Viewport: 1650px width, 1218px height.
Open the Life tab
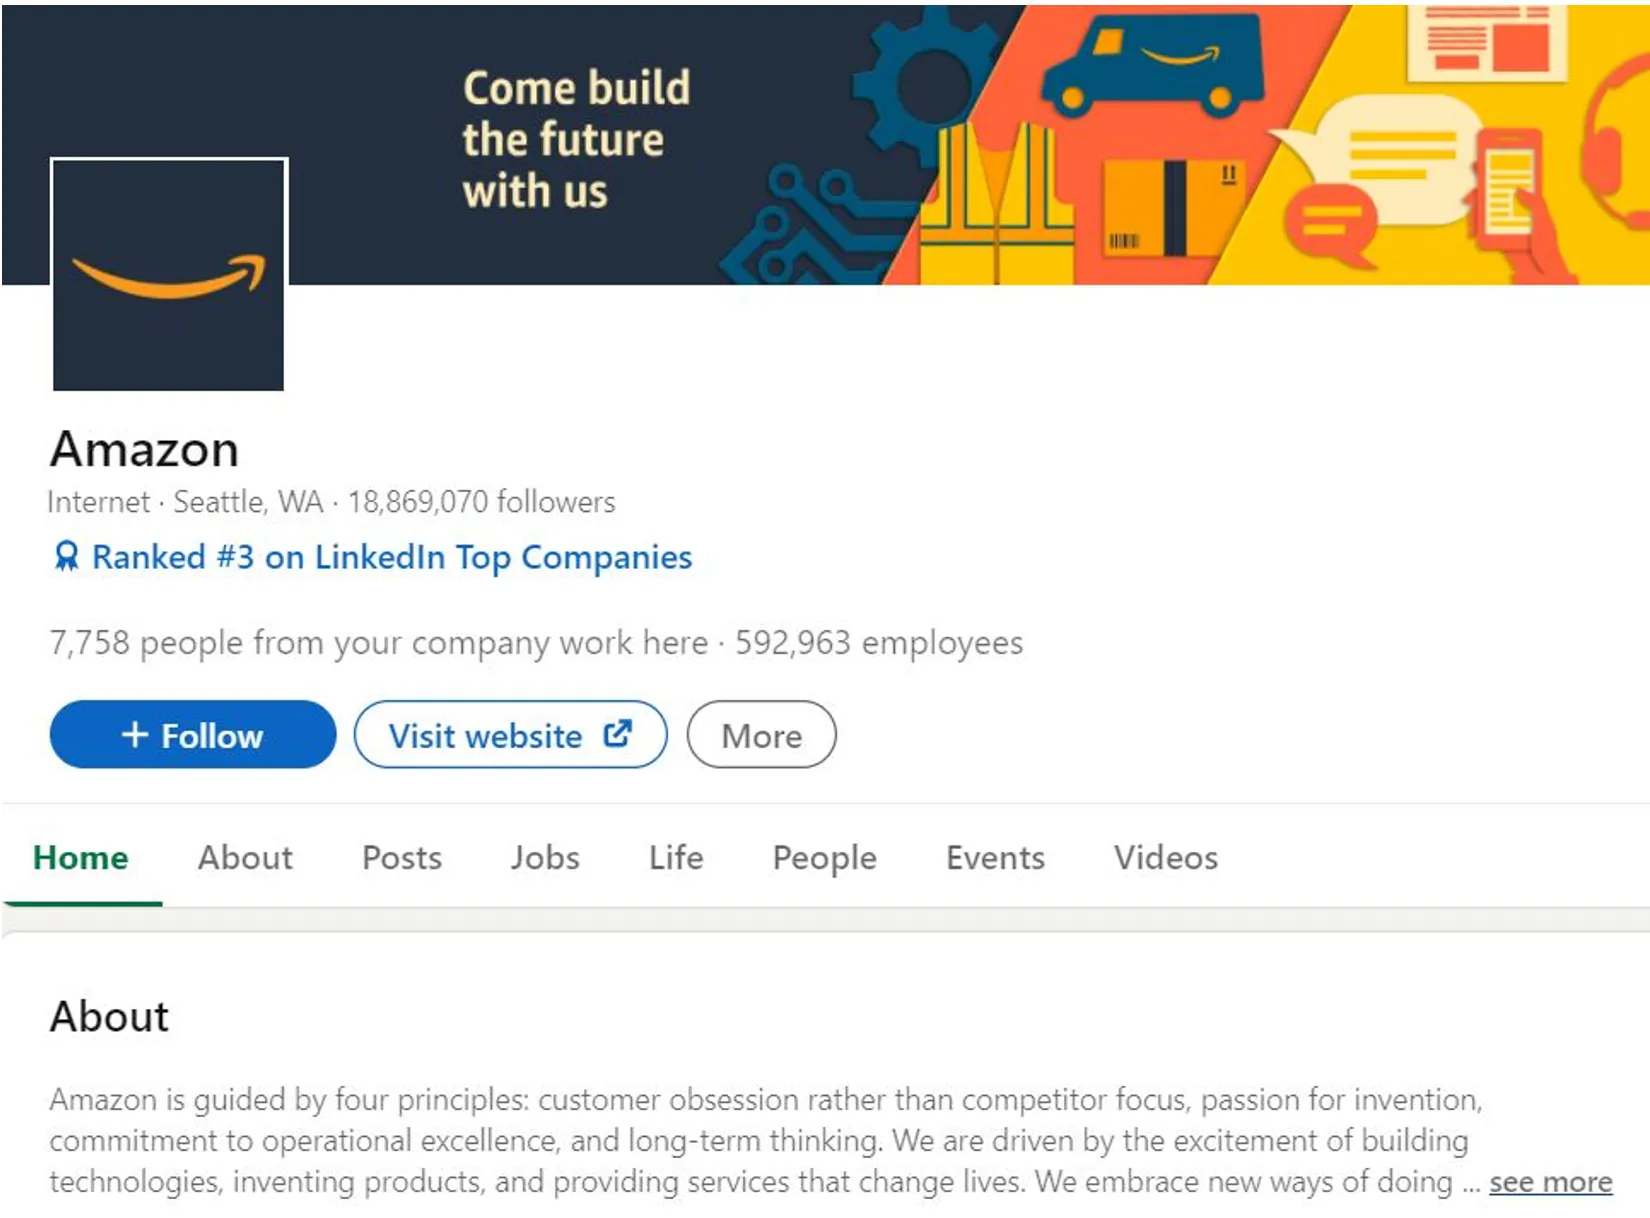675,858
